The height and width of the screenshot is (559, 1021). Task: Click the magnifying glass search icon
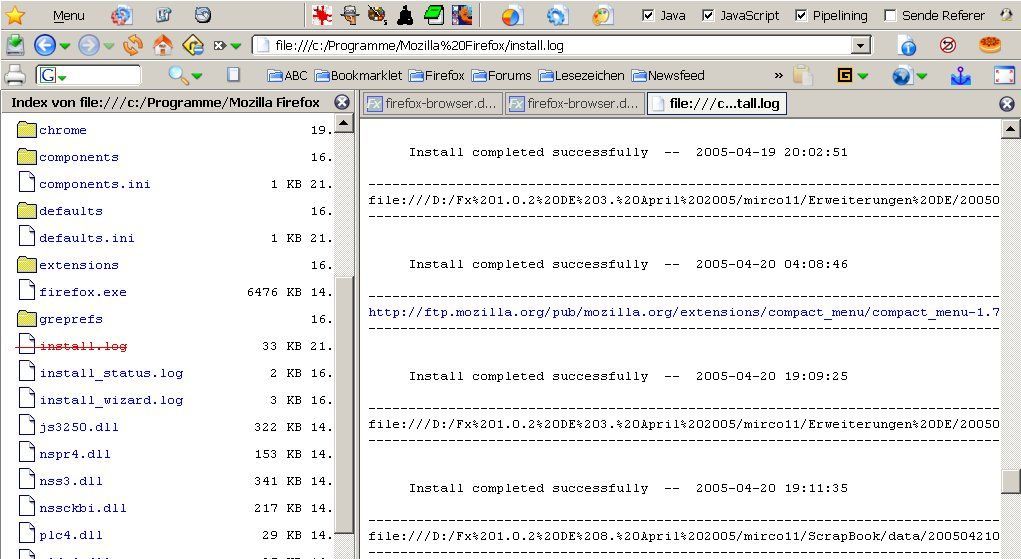pos(178,75)
